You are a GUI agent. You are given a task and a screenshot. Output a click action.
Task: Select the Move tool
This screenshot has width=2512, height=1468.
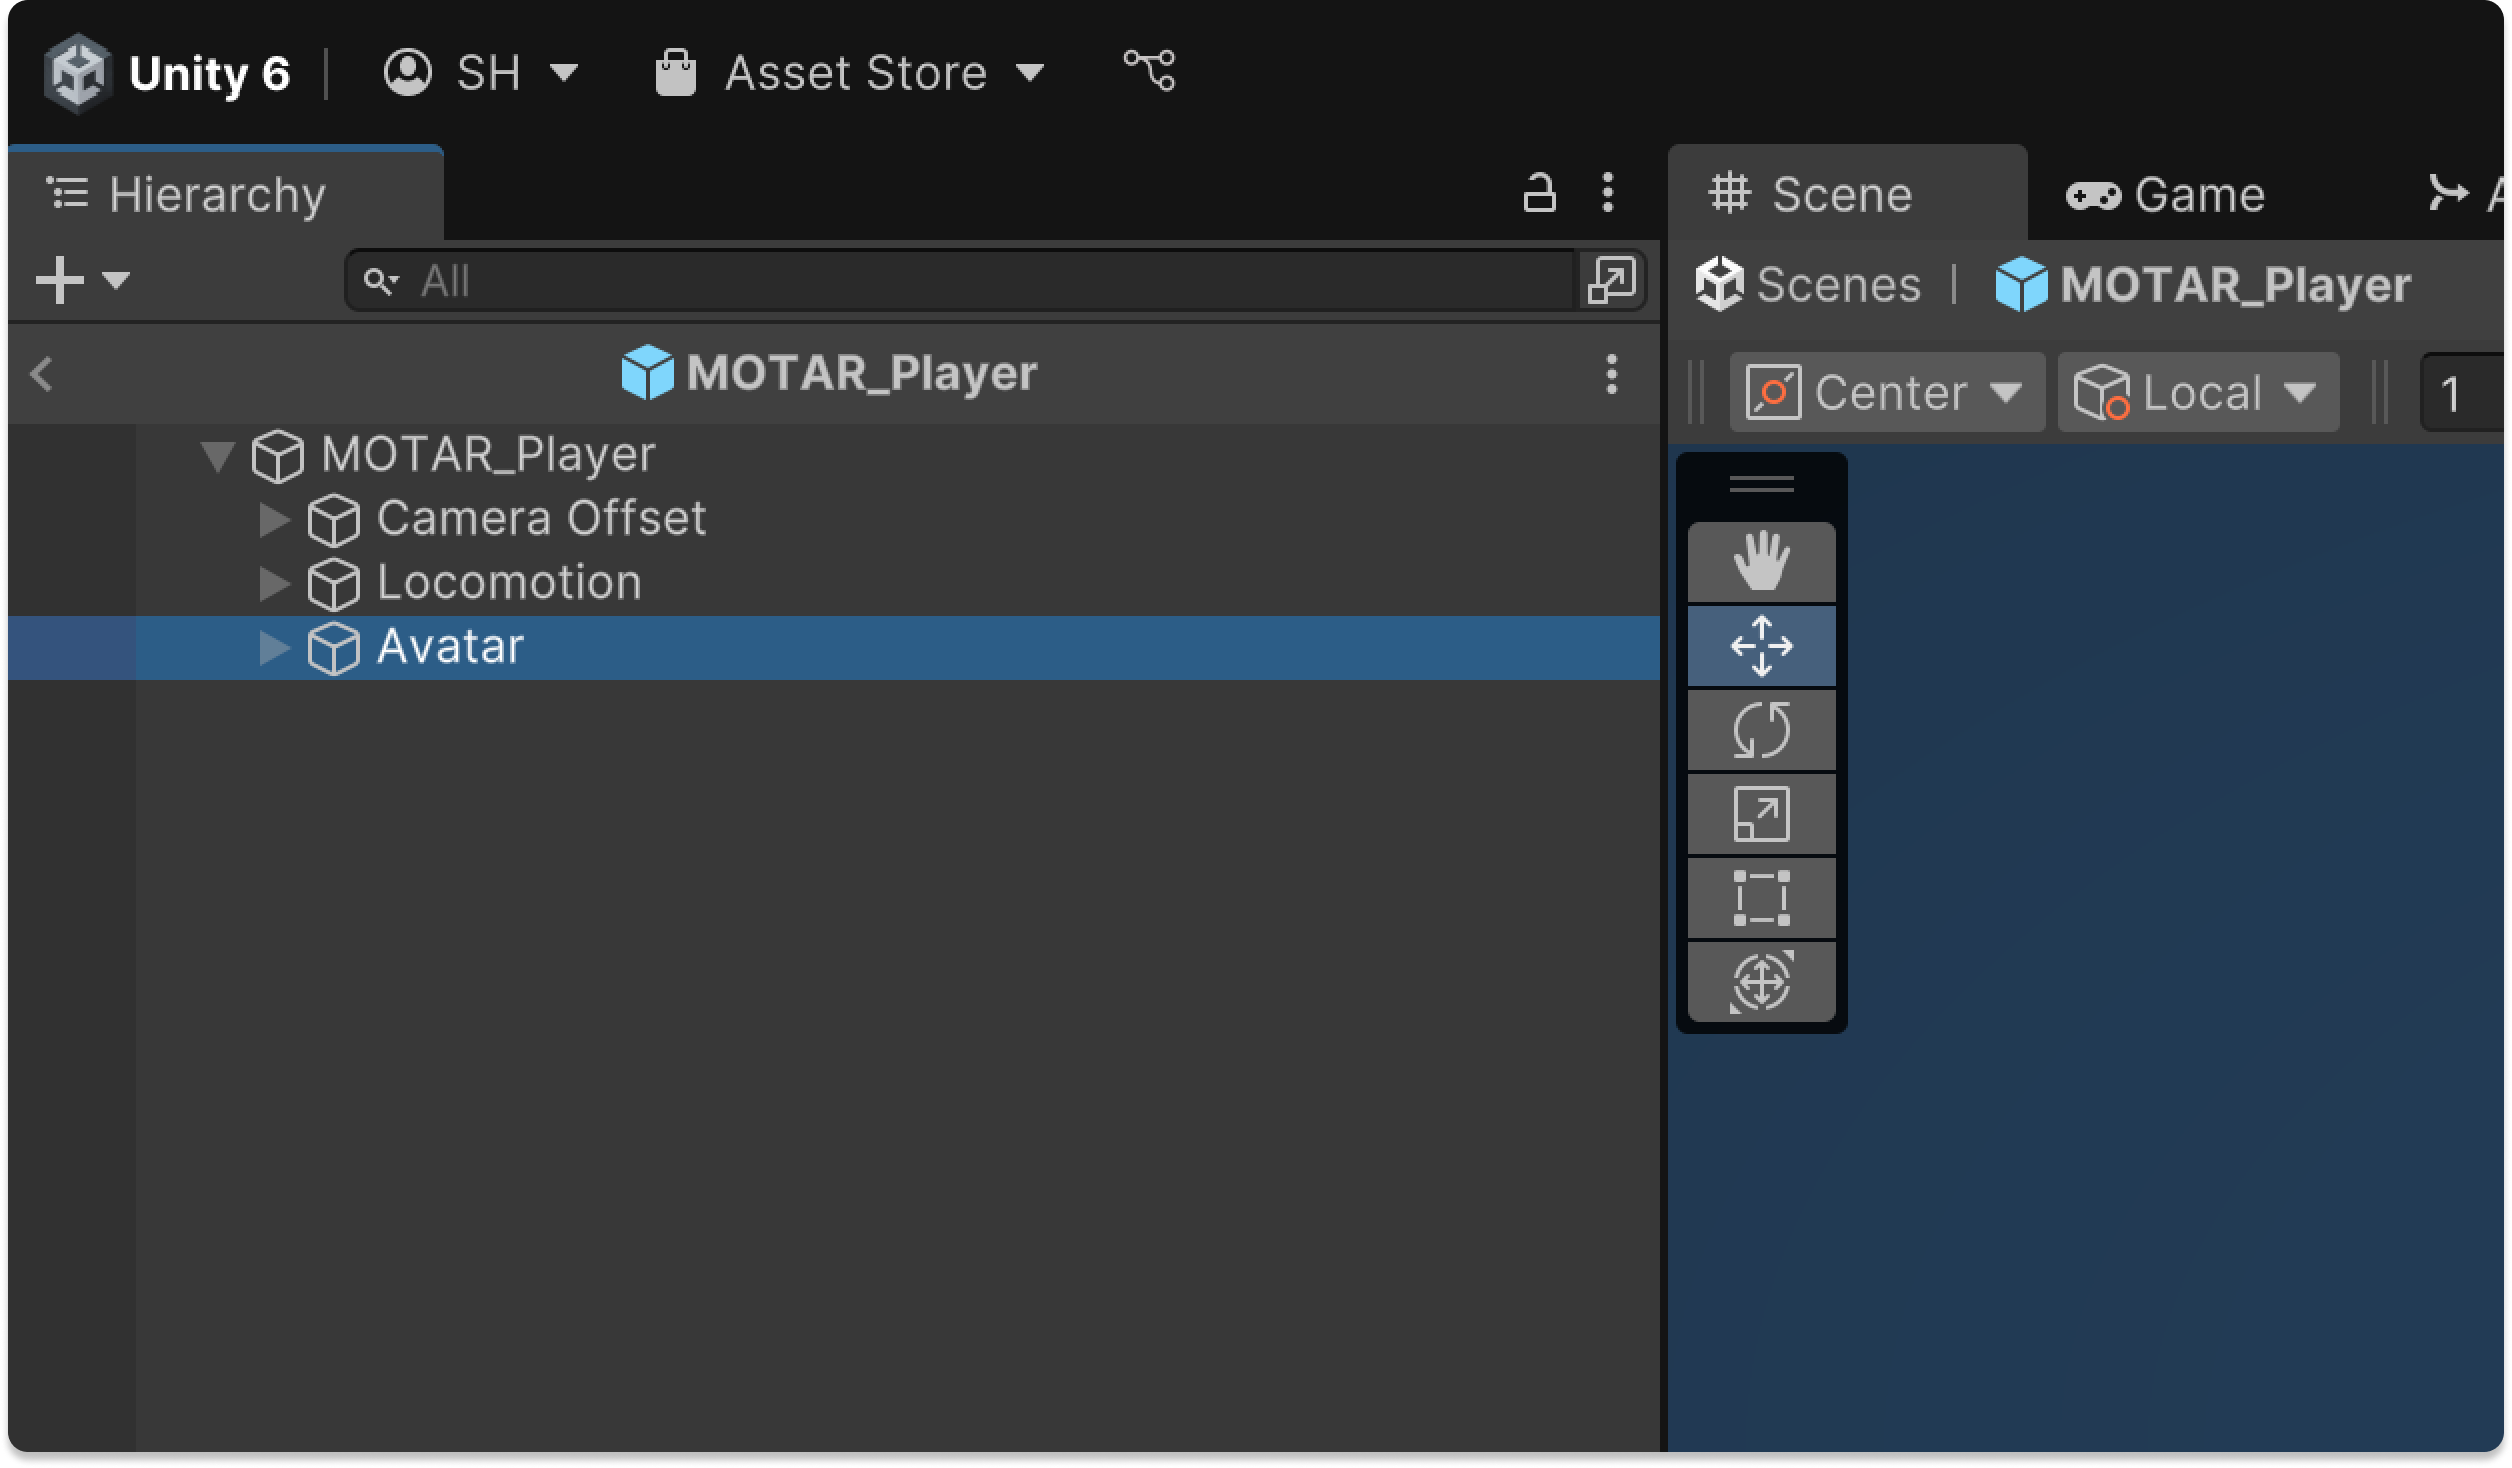click(1761, 646)
